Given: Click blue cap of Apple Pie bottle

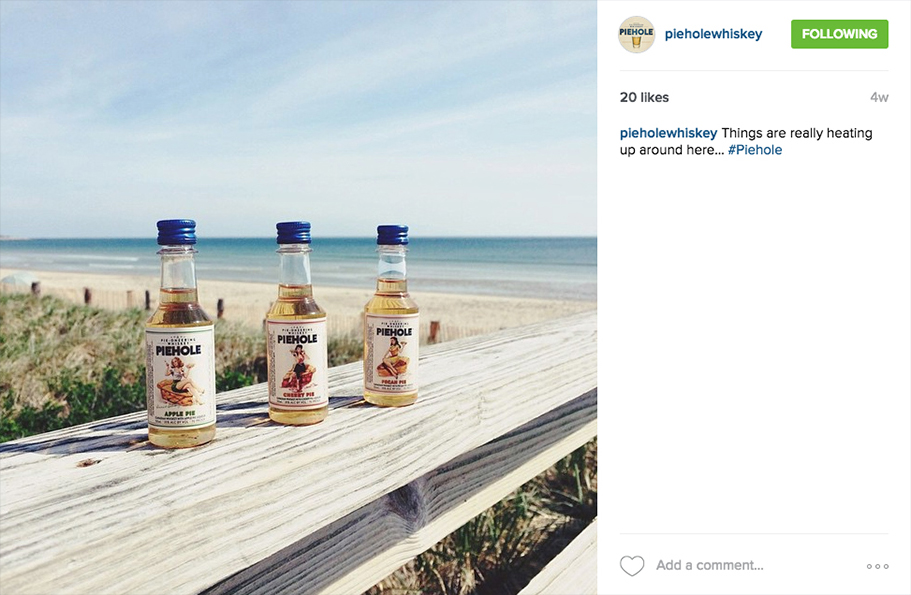Looking at the screenshot, I should [177, 232].
